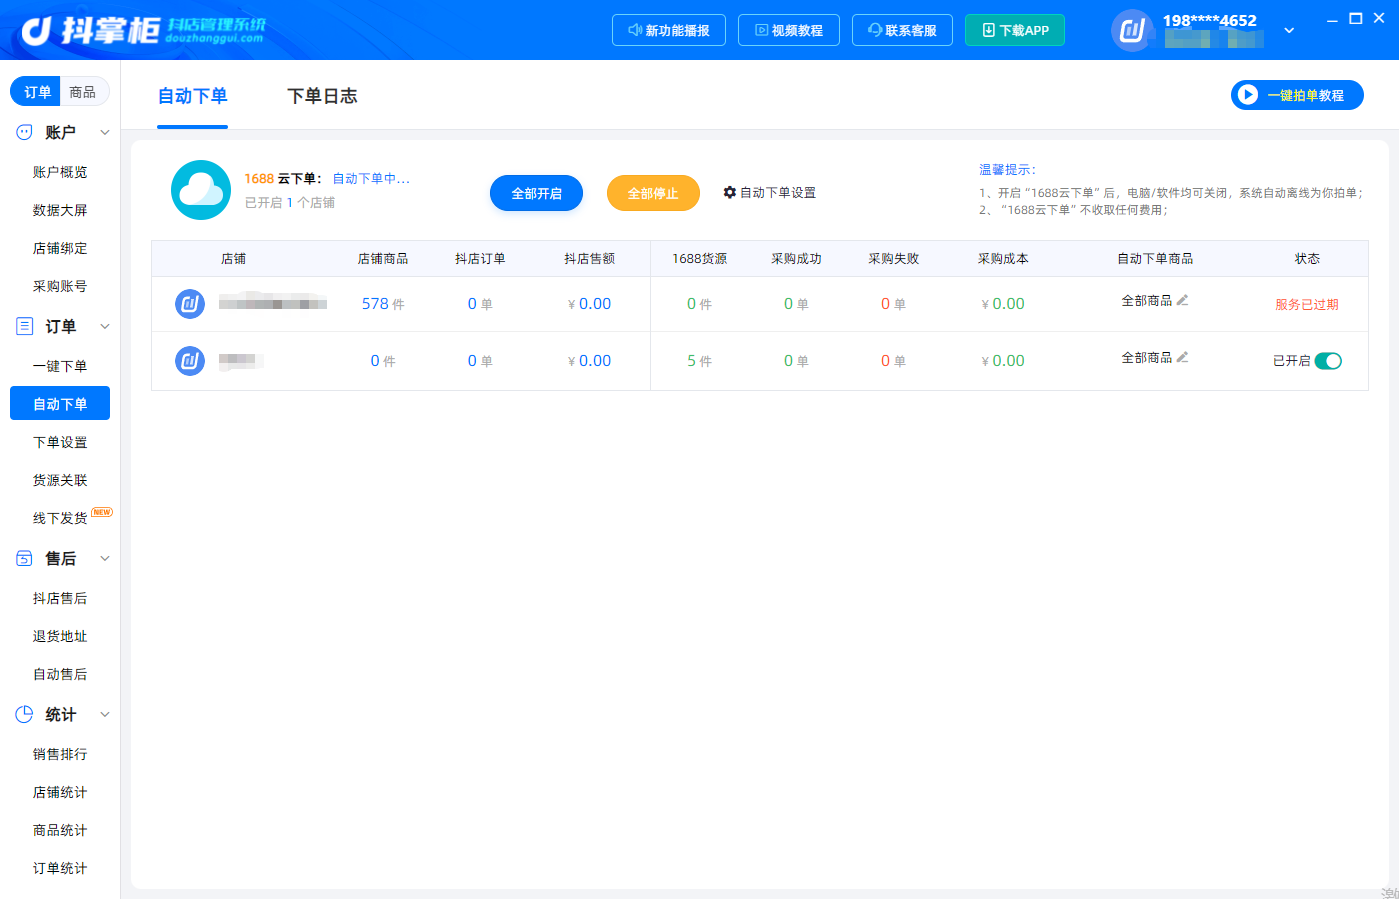This screenshot has width=1399, height=899.
Task: Switch to the 下单日志 tab
Action: coord(322,96)
